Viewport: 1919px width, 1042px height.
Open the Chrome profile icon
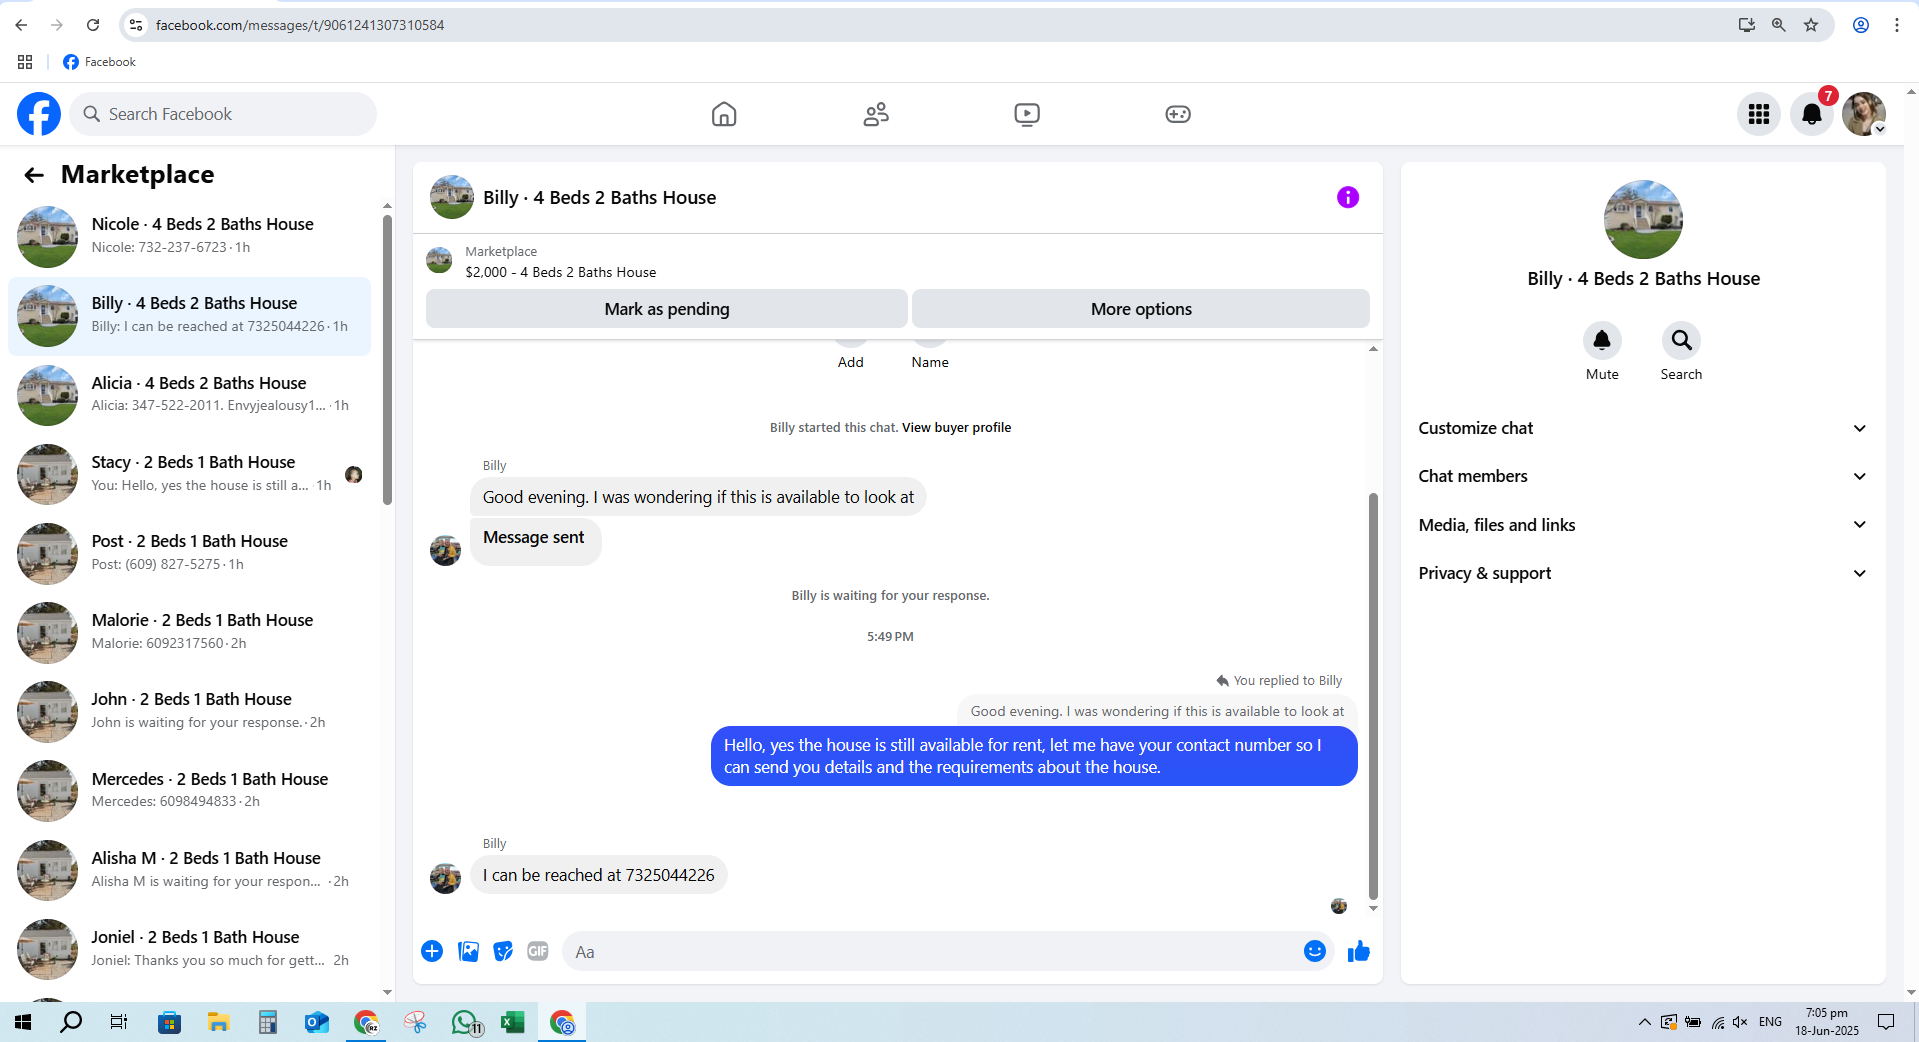click(x=1861, y=25)
